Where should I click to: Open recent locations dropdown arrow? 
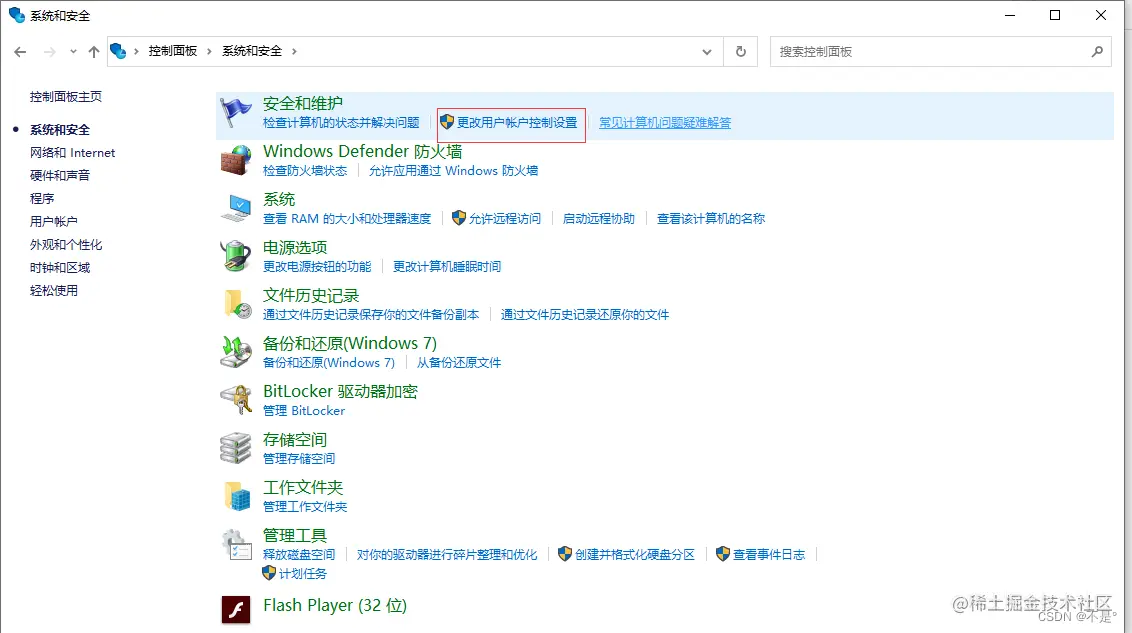coord(73,51)
